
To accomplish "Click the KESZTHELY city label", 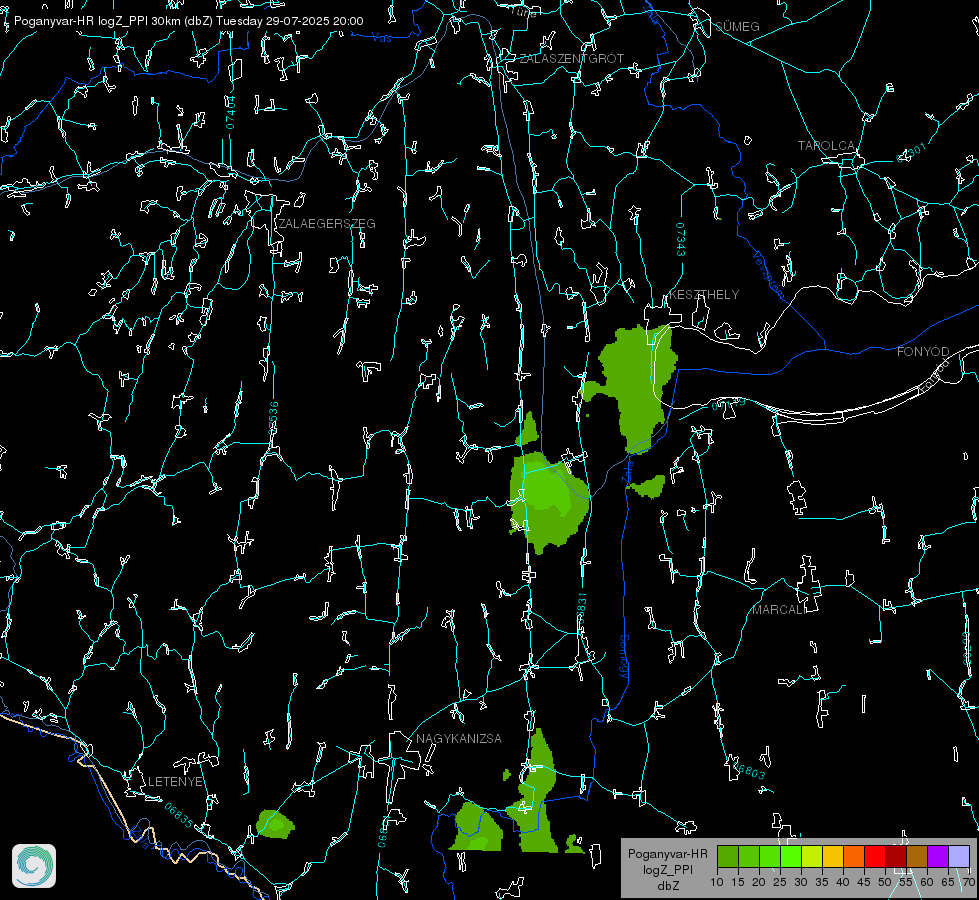I will click(x=704, y=295).
